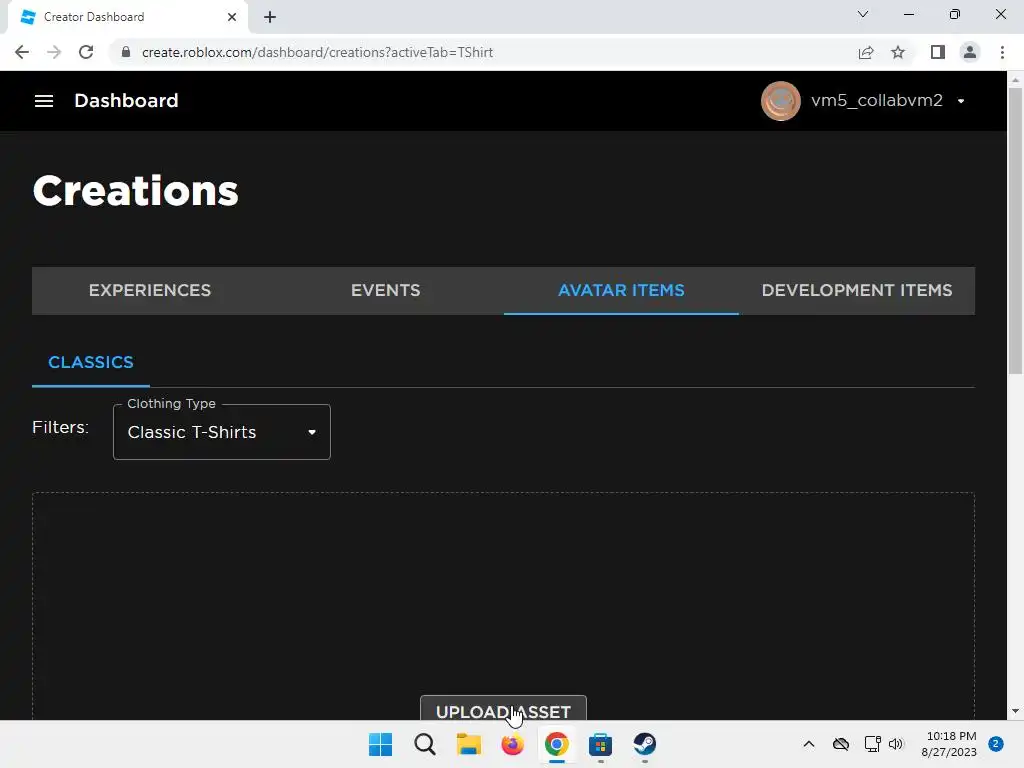Open network settings tray icon

coord(872,744)
